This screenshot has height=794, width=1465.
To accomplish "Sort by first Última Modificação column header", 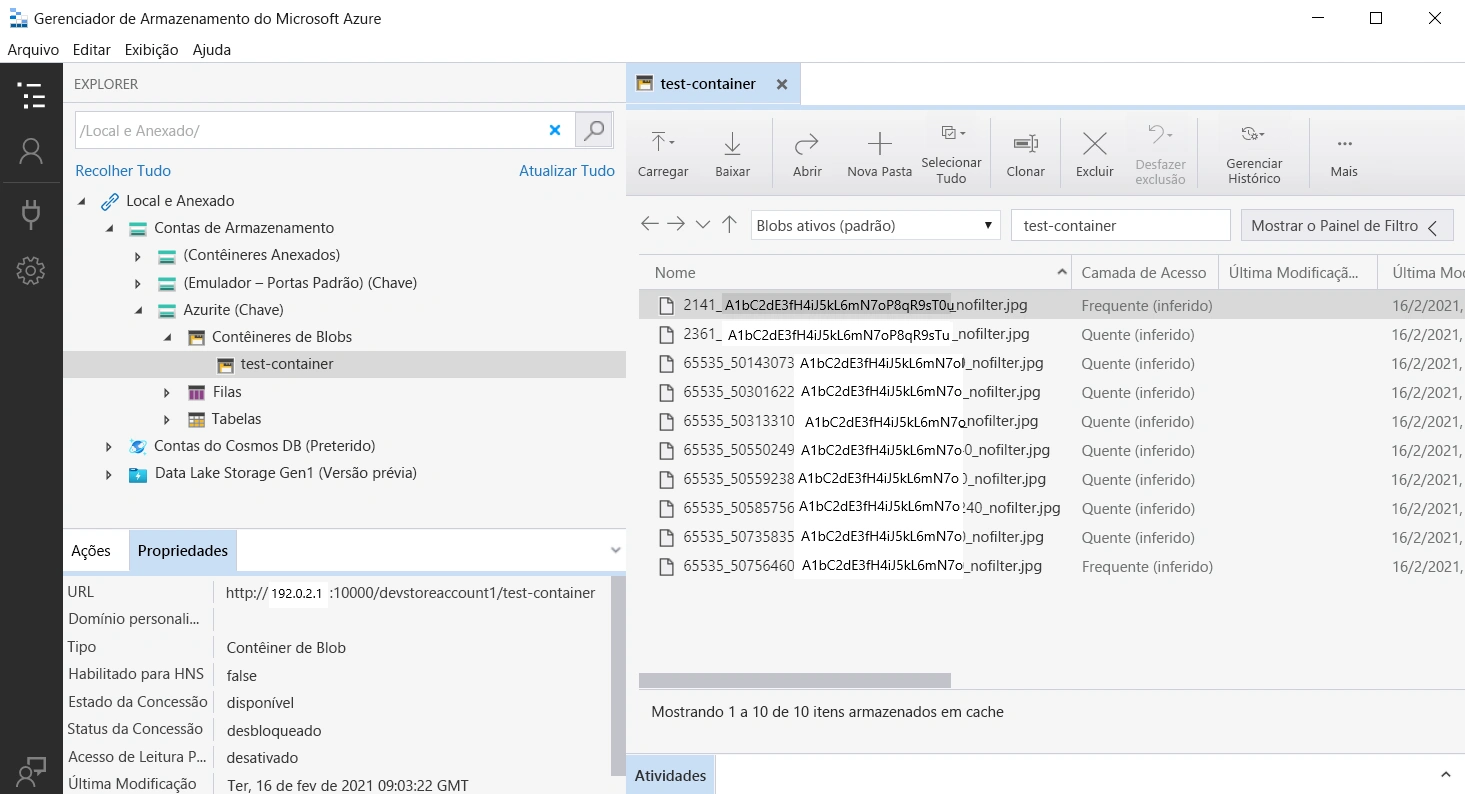I will 1297,272.
